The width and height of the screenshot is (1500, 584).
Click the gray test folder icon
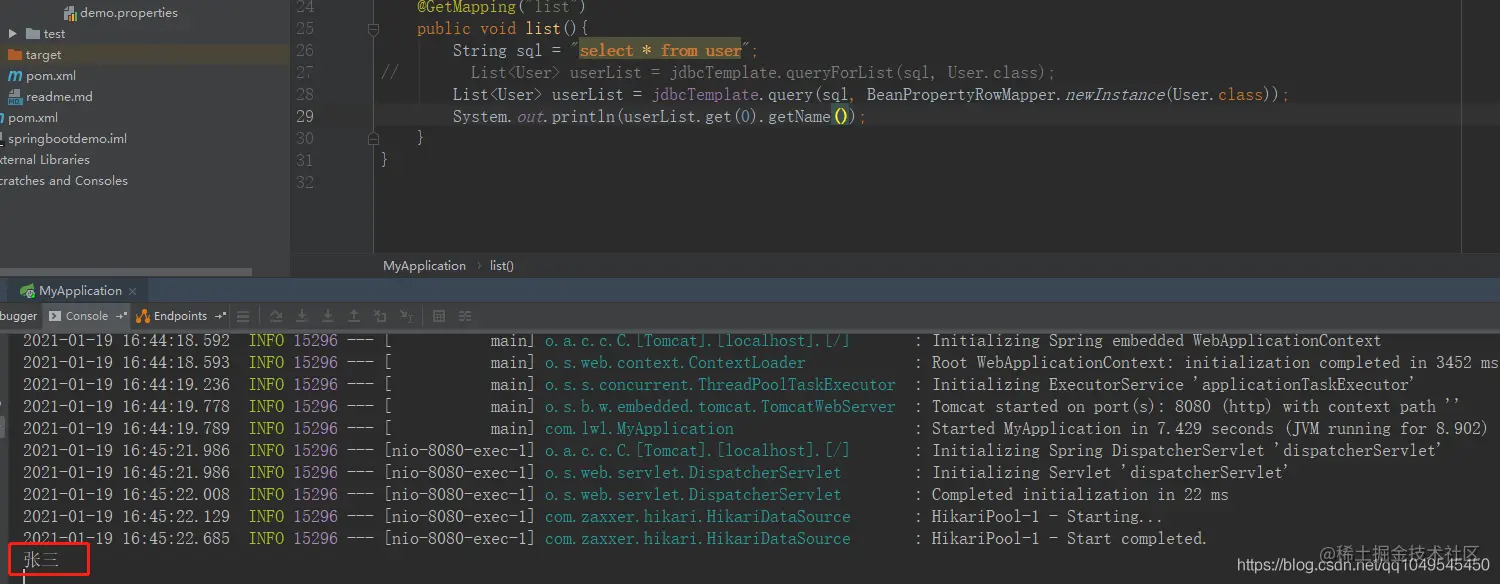click(33, 34)
